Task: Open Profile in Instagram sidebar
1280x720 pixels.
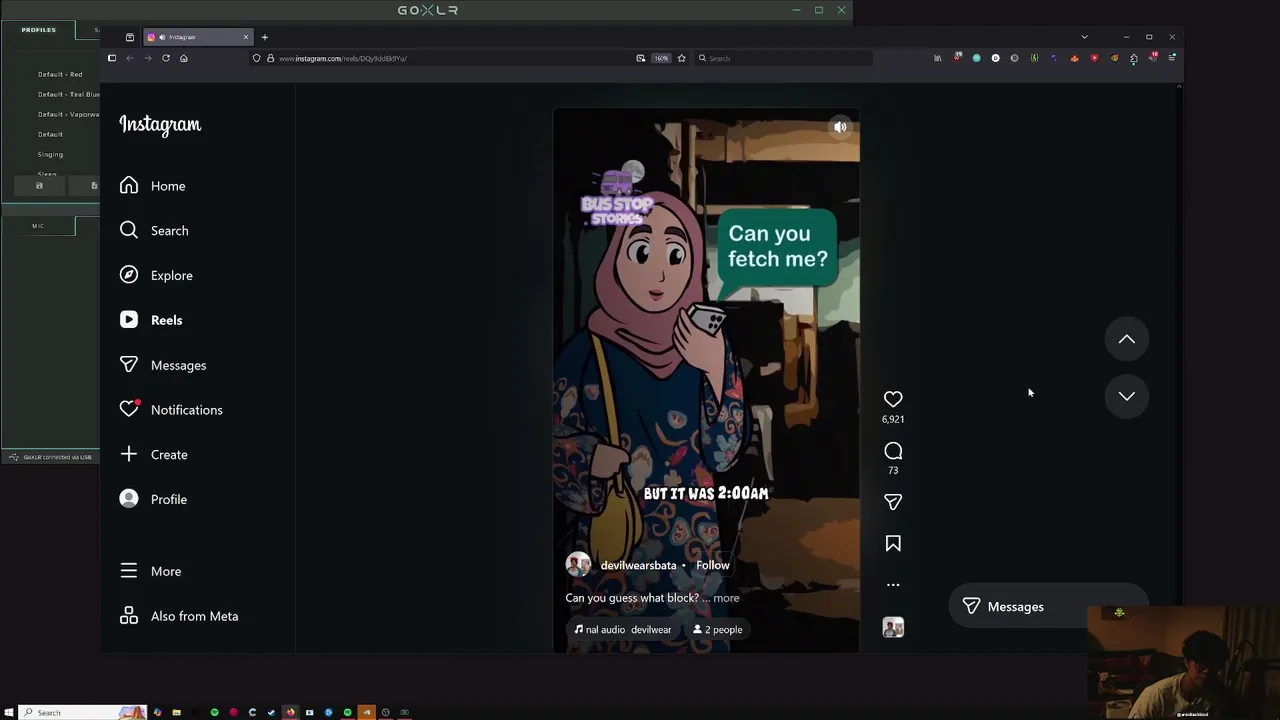Action: [152, 499]
